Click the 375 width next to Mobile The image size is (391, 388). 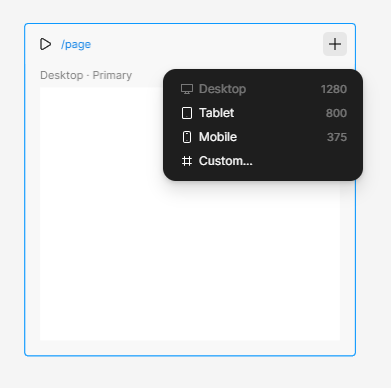click(337, 137)
